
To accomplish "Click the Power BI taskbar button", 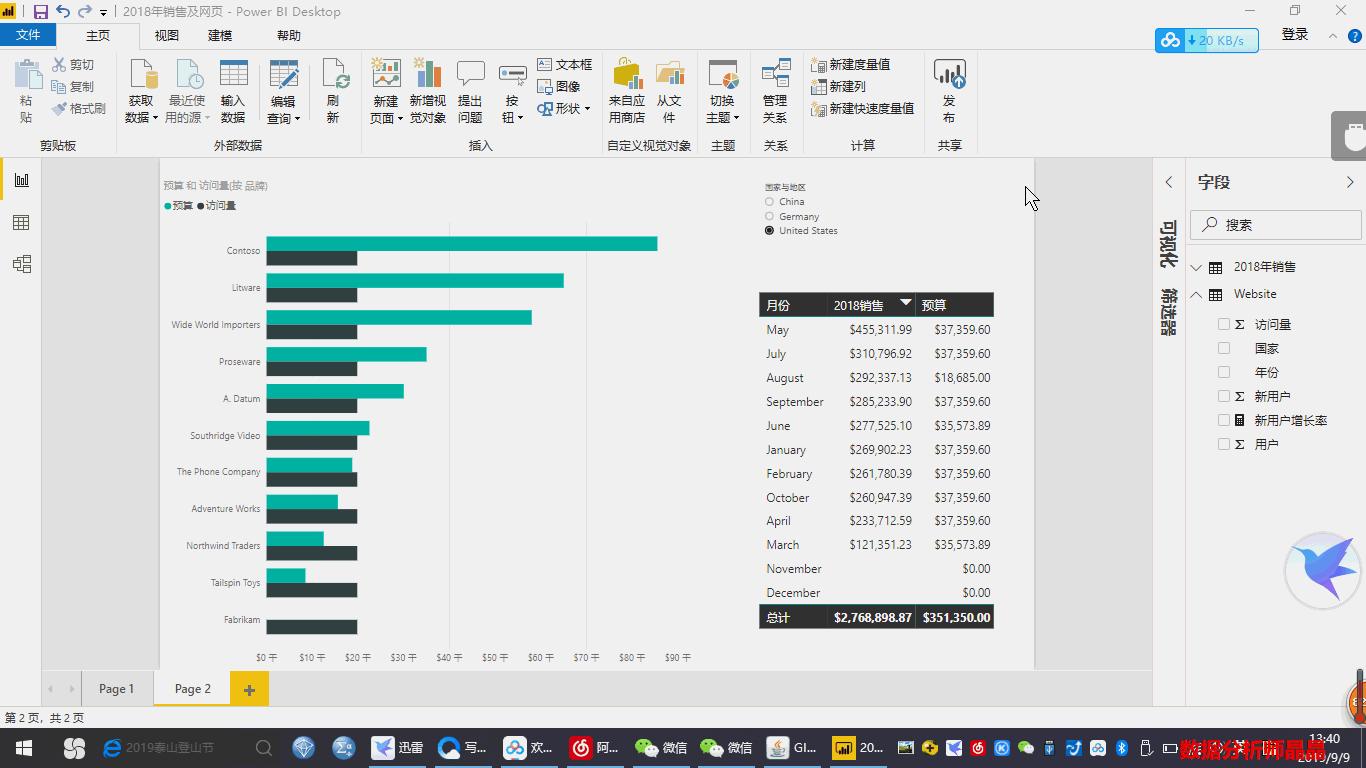I will pos(859,748).
